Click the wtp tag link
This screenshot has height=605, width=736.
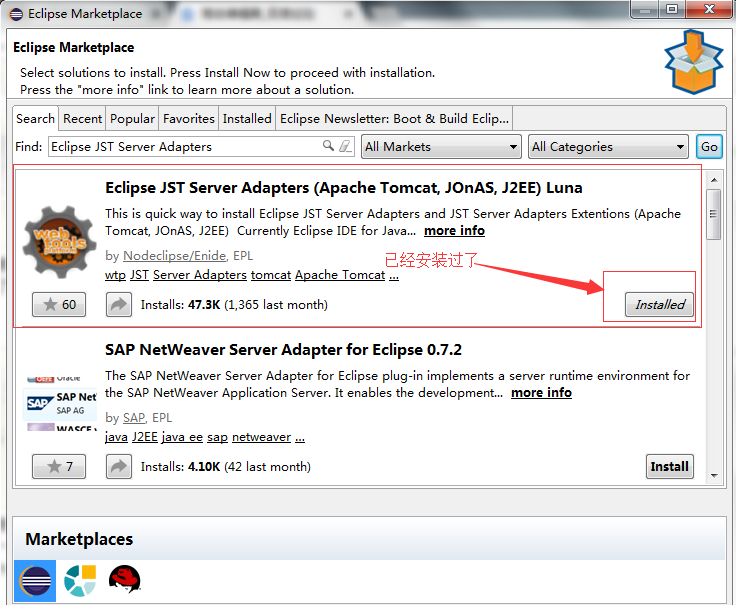115,275
